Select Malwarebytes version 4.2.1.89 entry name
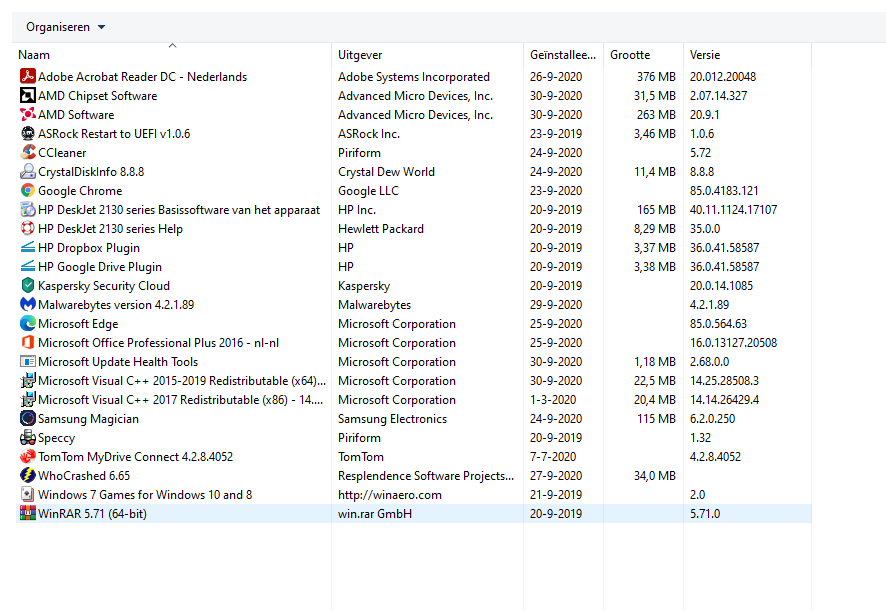Viewport: 886px width, 611px height. point(116,305)
